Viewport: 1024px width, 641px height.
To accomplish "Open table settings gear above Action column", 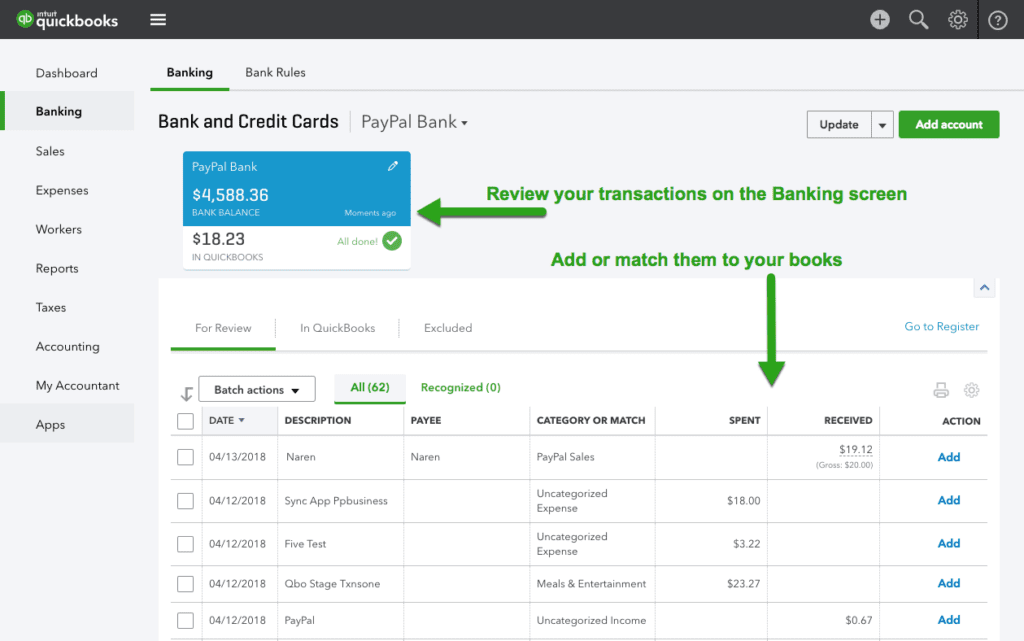I will pyautogui.click(x=971, y=390).
